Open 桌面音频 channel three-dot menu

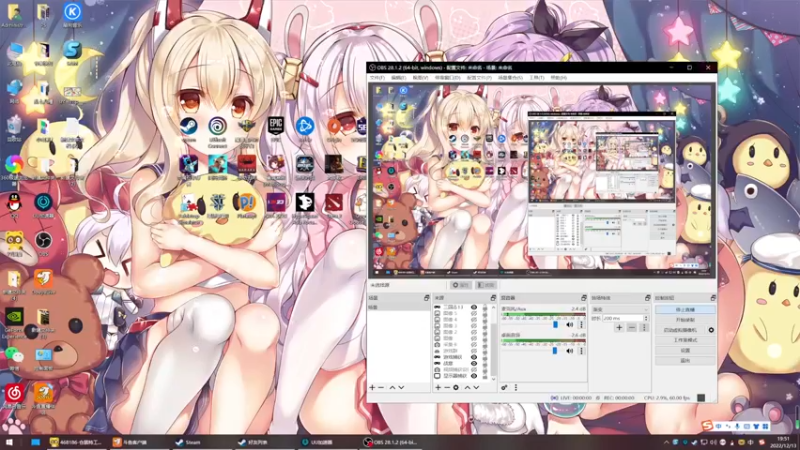pos(581,351)
